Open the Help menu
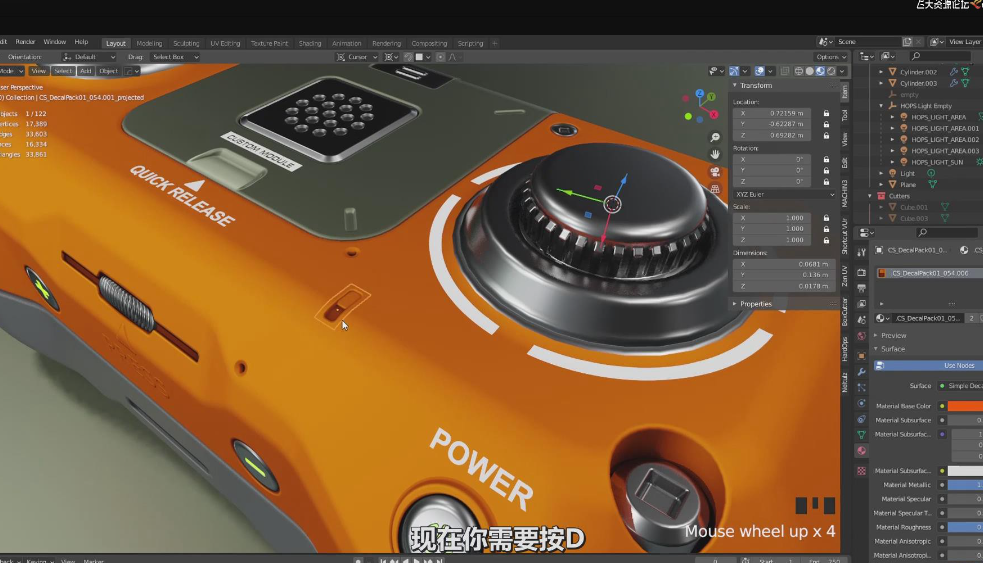 tap(81, 42)
